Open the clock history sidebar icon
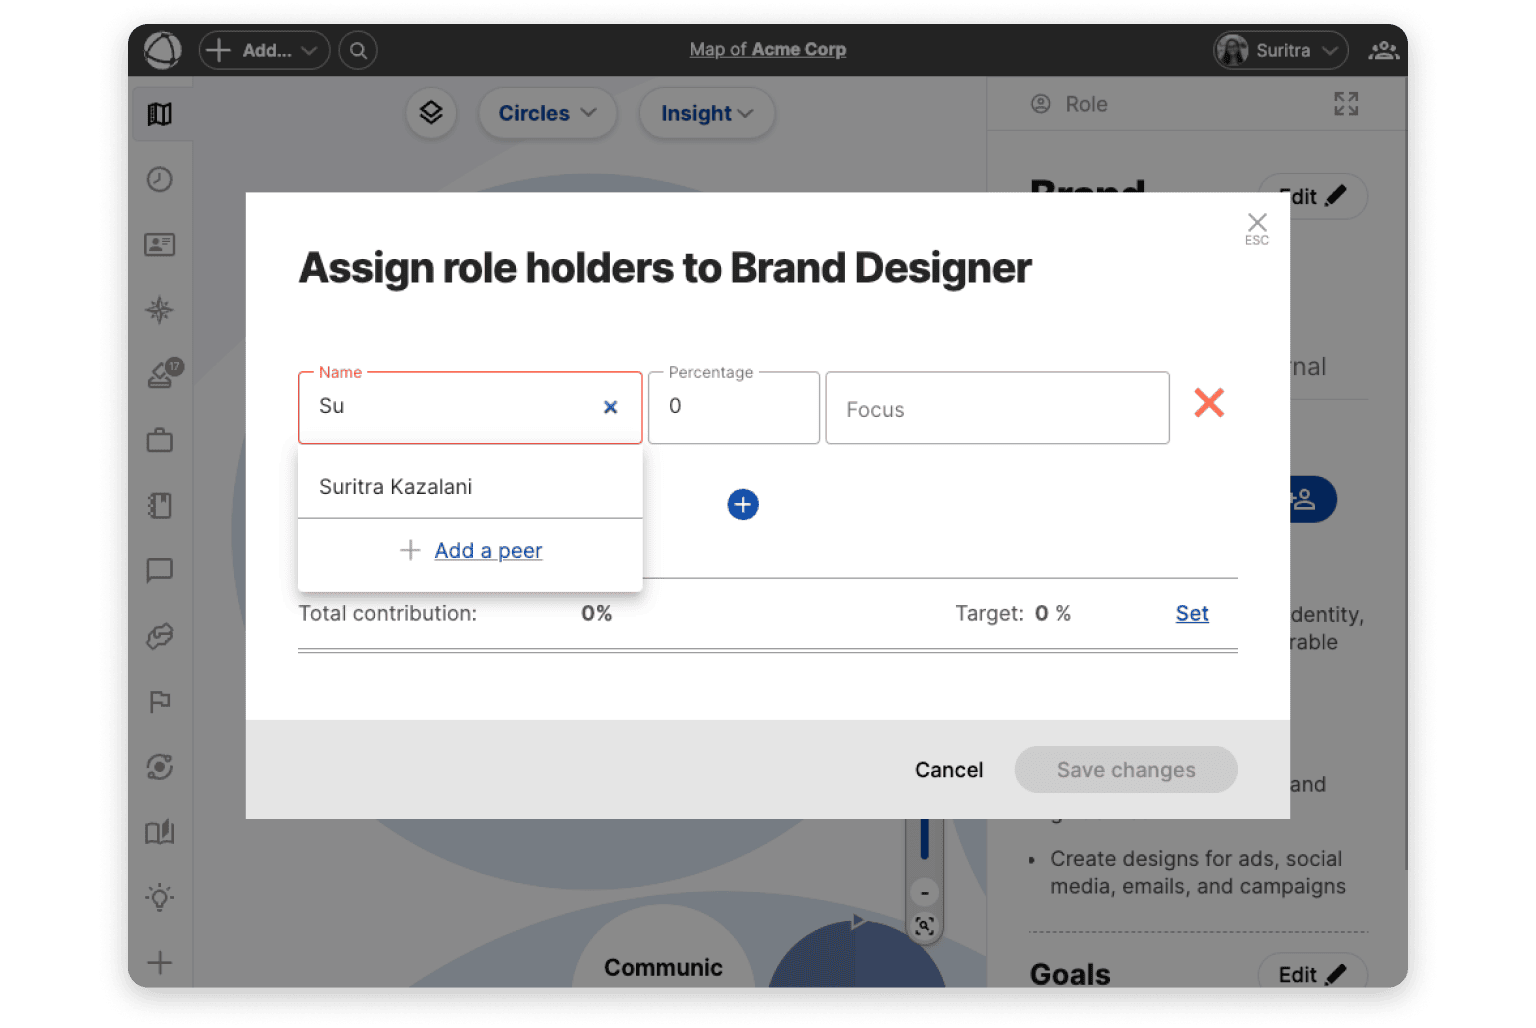This screenshot has height=1028, width=1536. pyautogui.click(x=160, y=179)
